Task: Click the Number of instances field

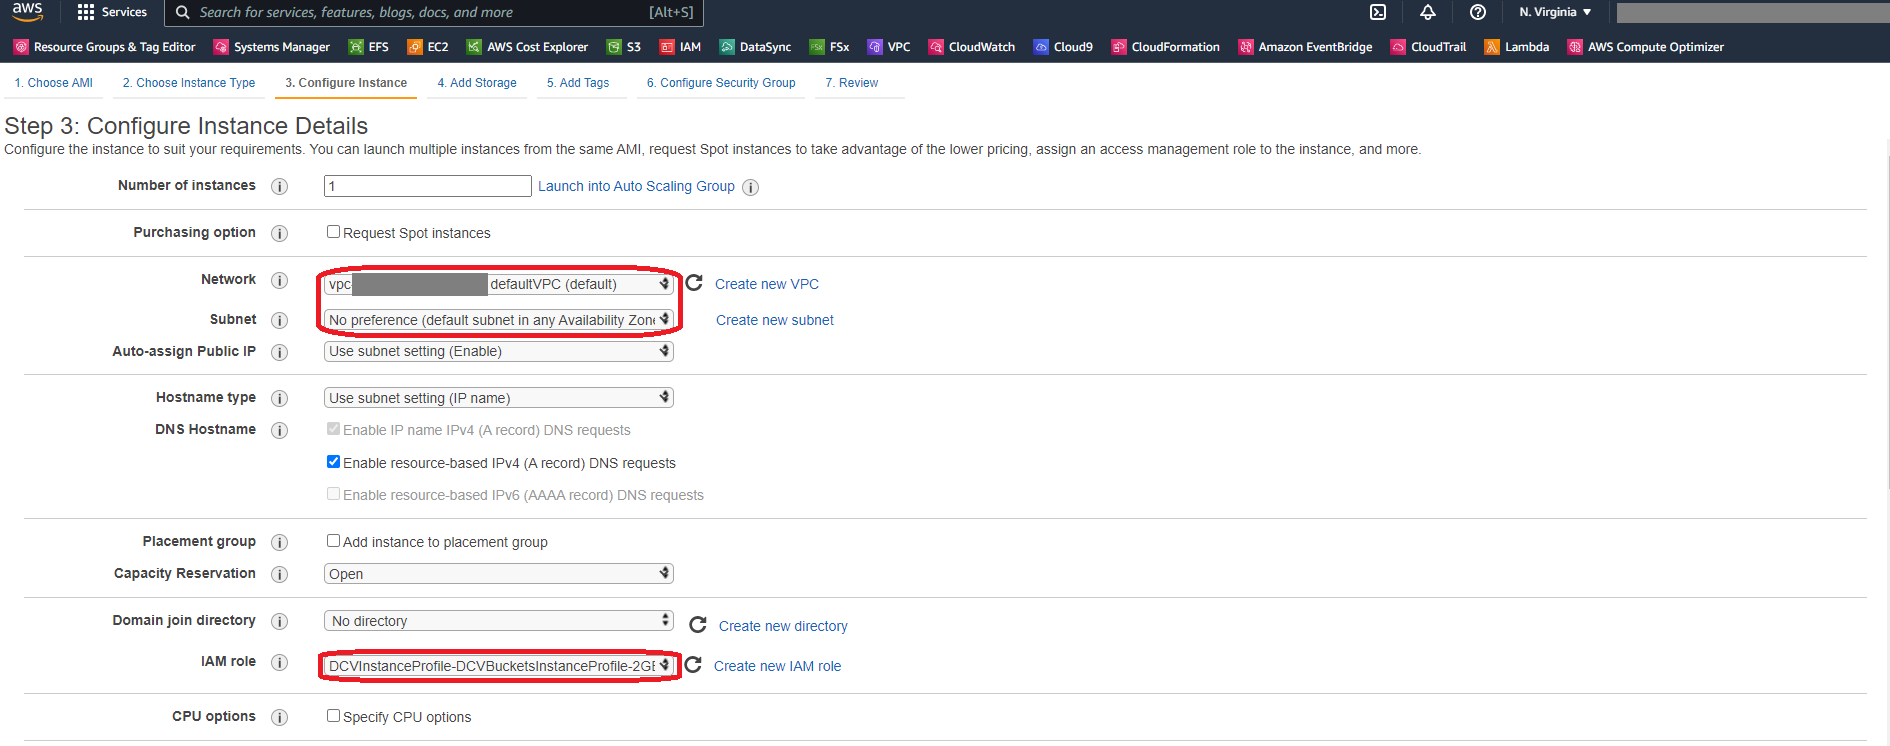Action: pyautogui.click(x=428, y=186)
